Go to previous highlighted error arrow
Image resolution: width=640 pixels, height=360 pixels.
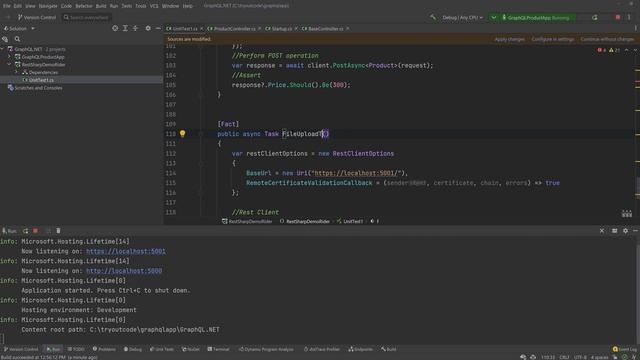coord(627,50)
